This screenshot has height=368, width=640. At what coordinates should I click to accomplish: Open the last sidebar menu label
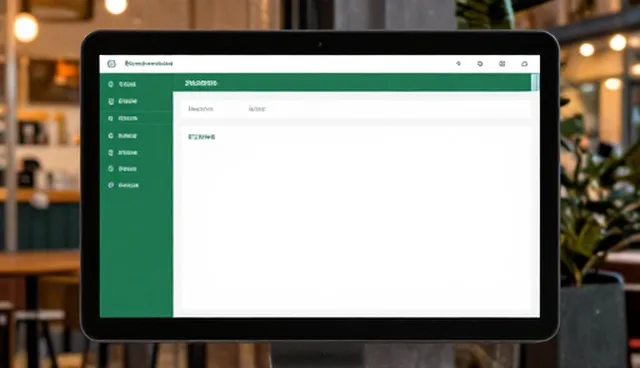(x=129, y=185)
